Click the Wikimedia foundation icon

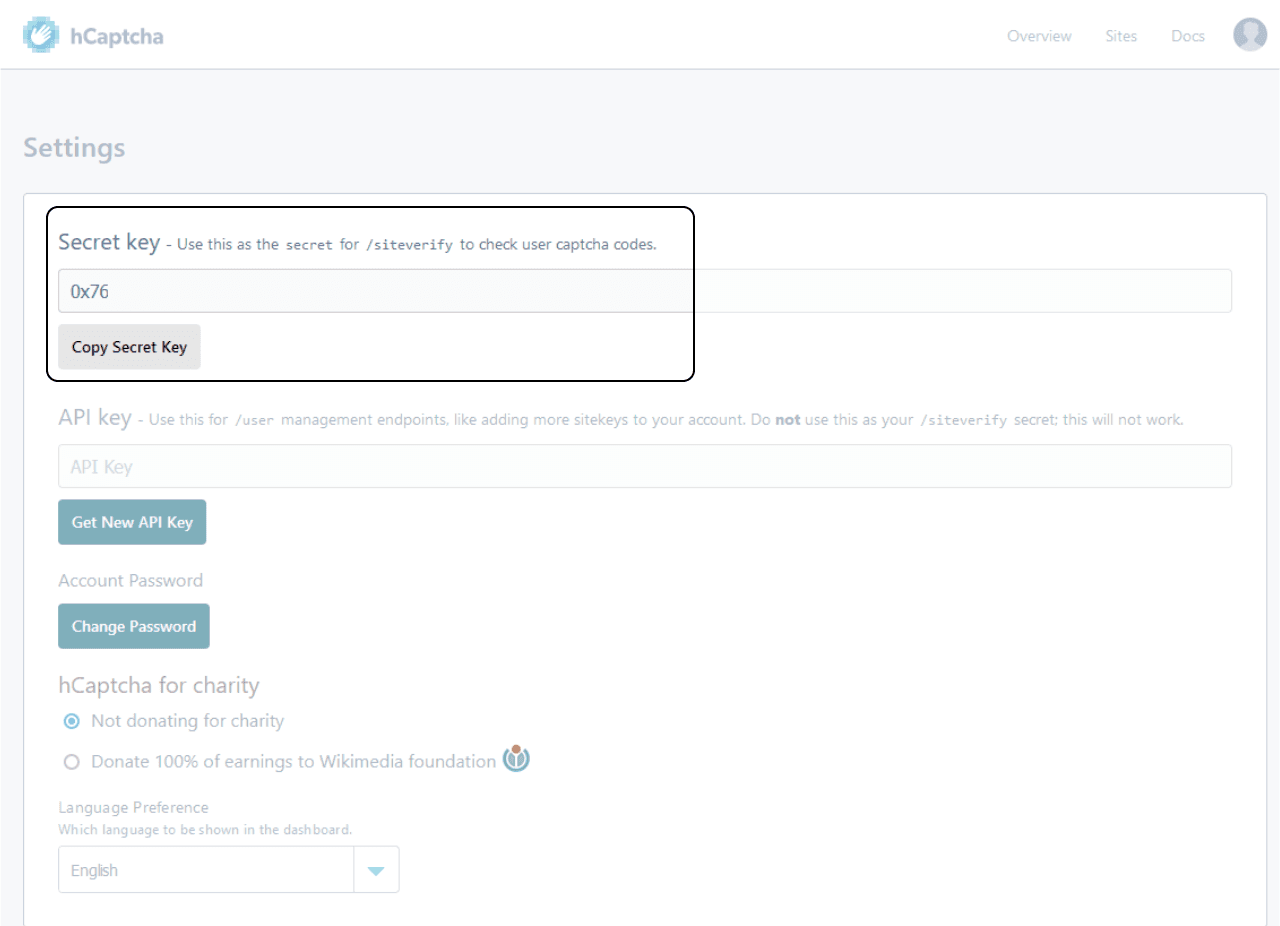517,759
